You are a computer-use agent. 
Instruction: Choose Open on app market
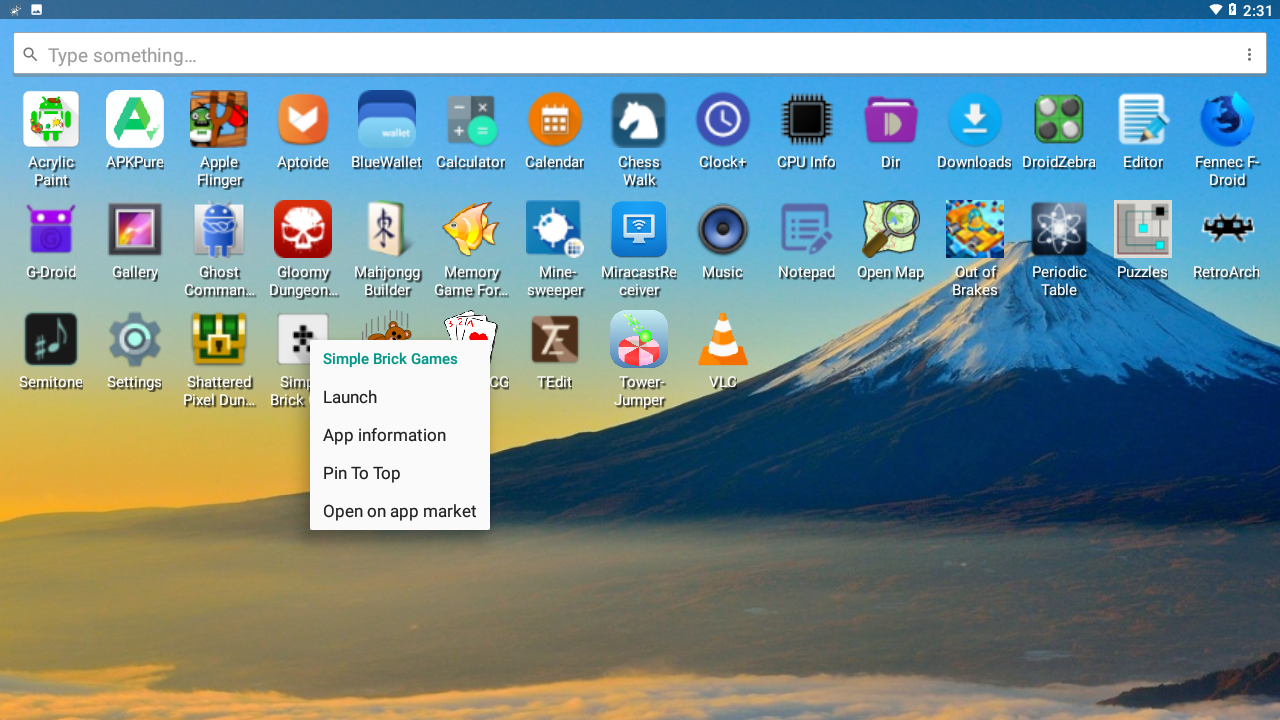(x=400, y=511)
